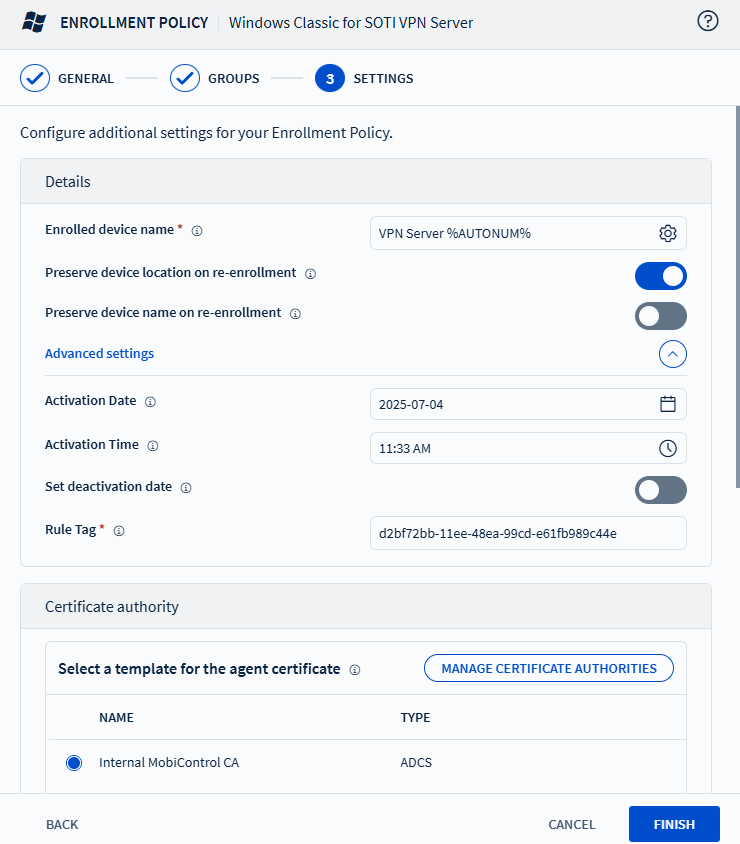Show info tooltip for Rule Tag
The height and width of the screenshot is (844, 740).
tap(119, 531)
